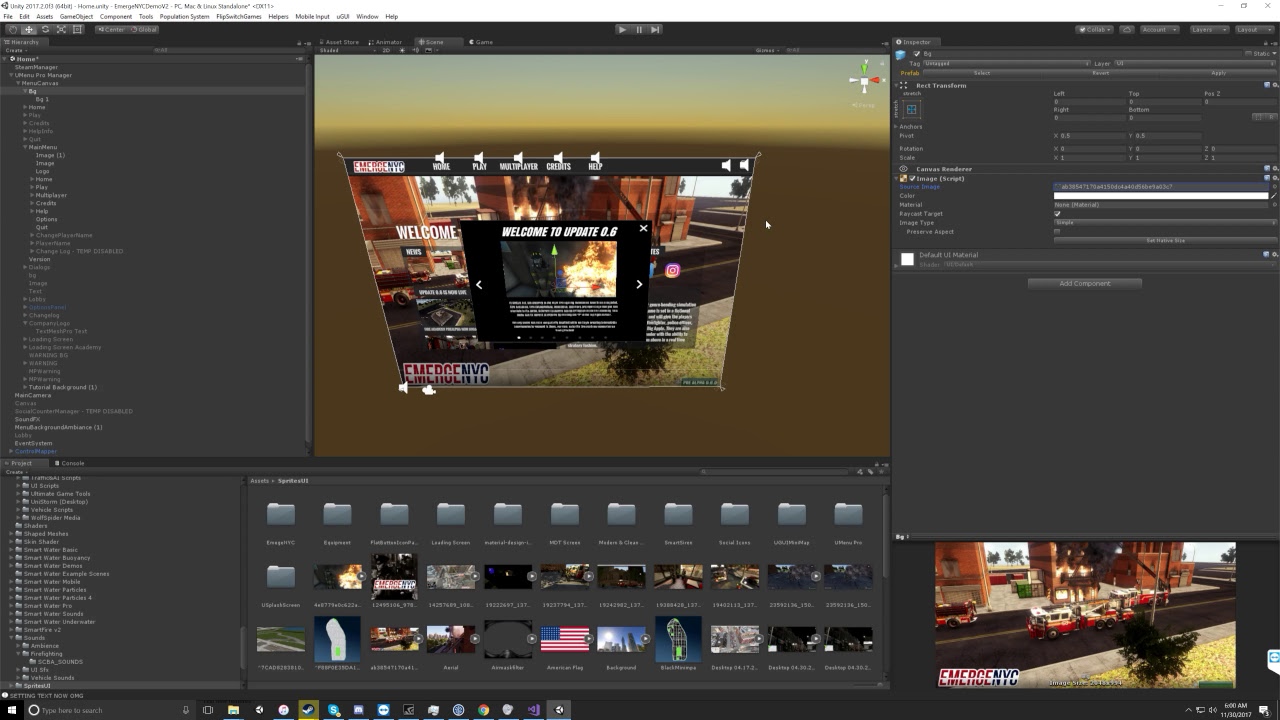
Task: Select the Move tool
Action: pyautogui.click(x=28, y=29)
